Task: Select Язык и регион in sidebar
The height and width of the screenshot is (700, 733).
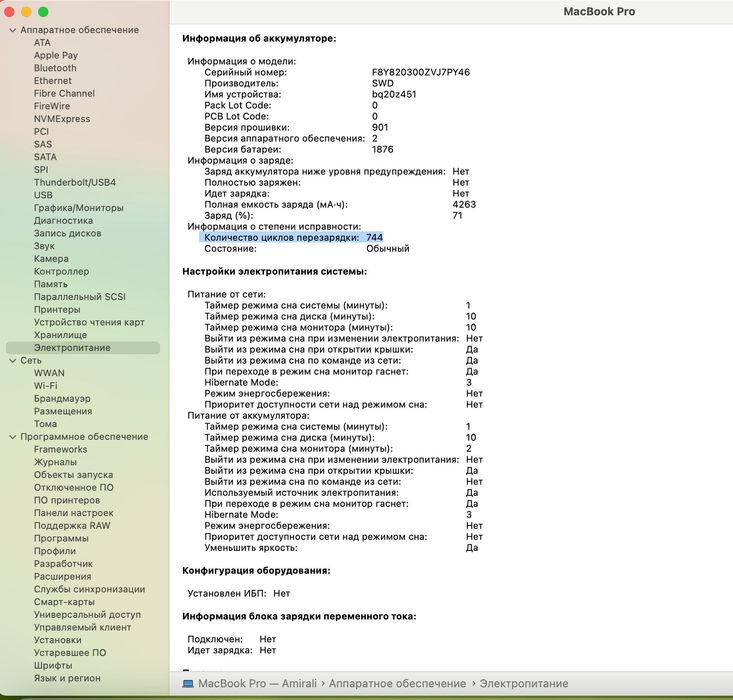Action: (x=67, y=678)
